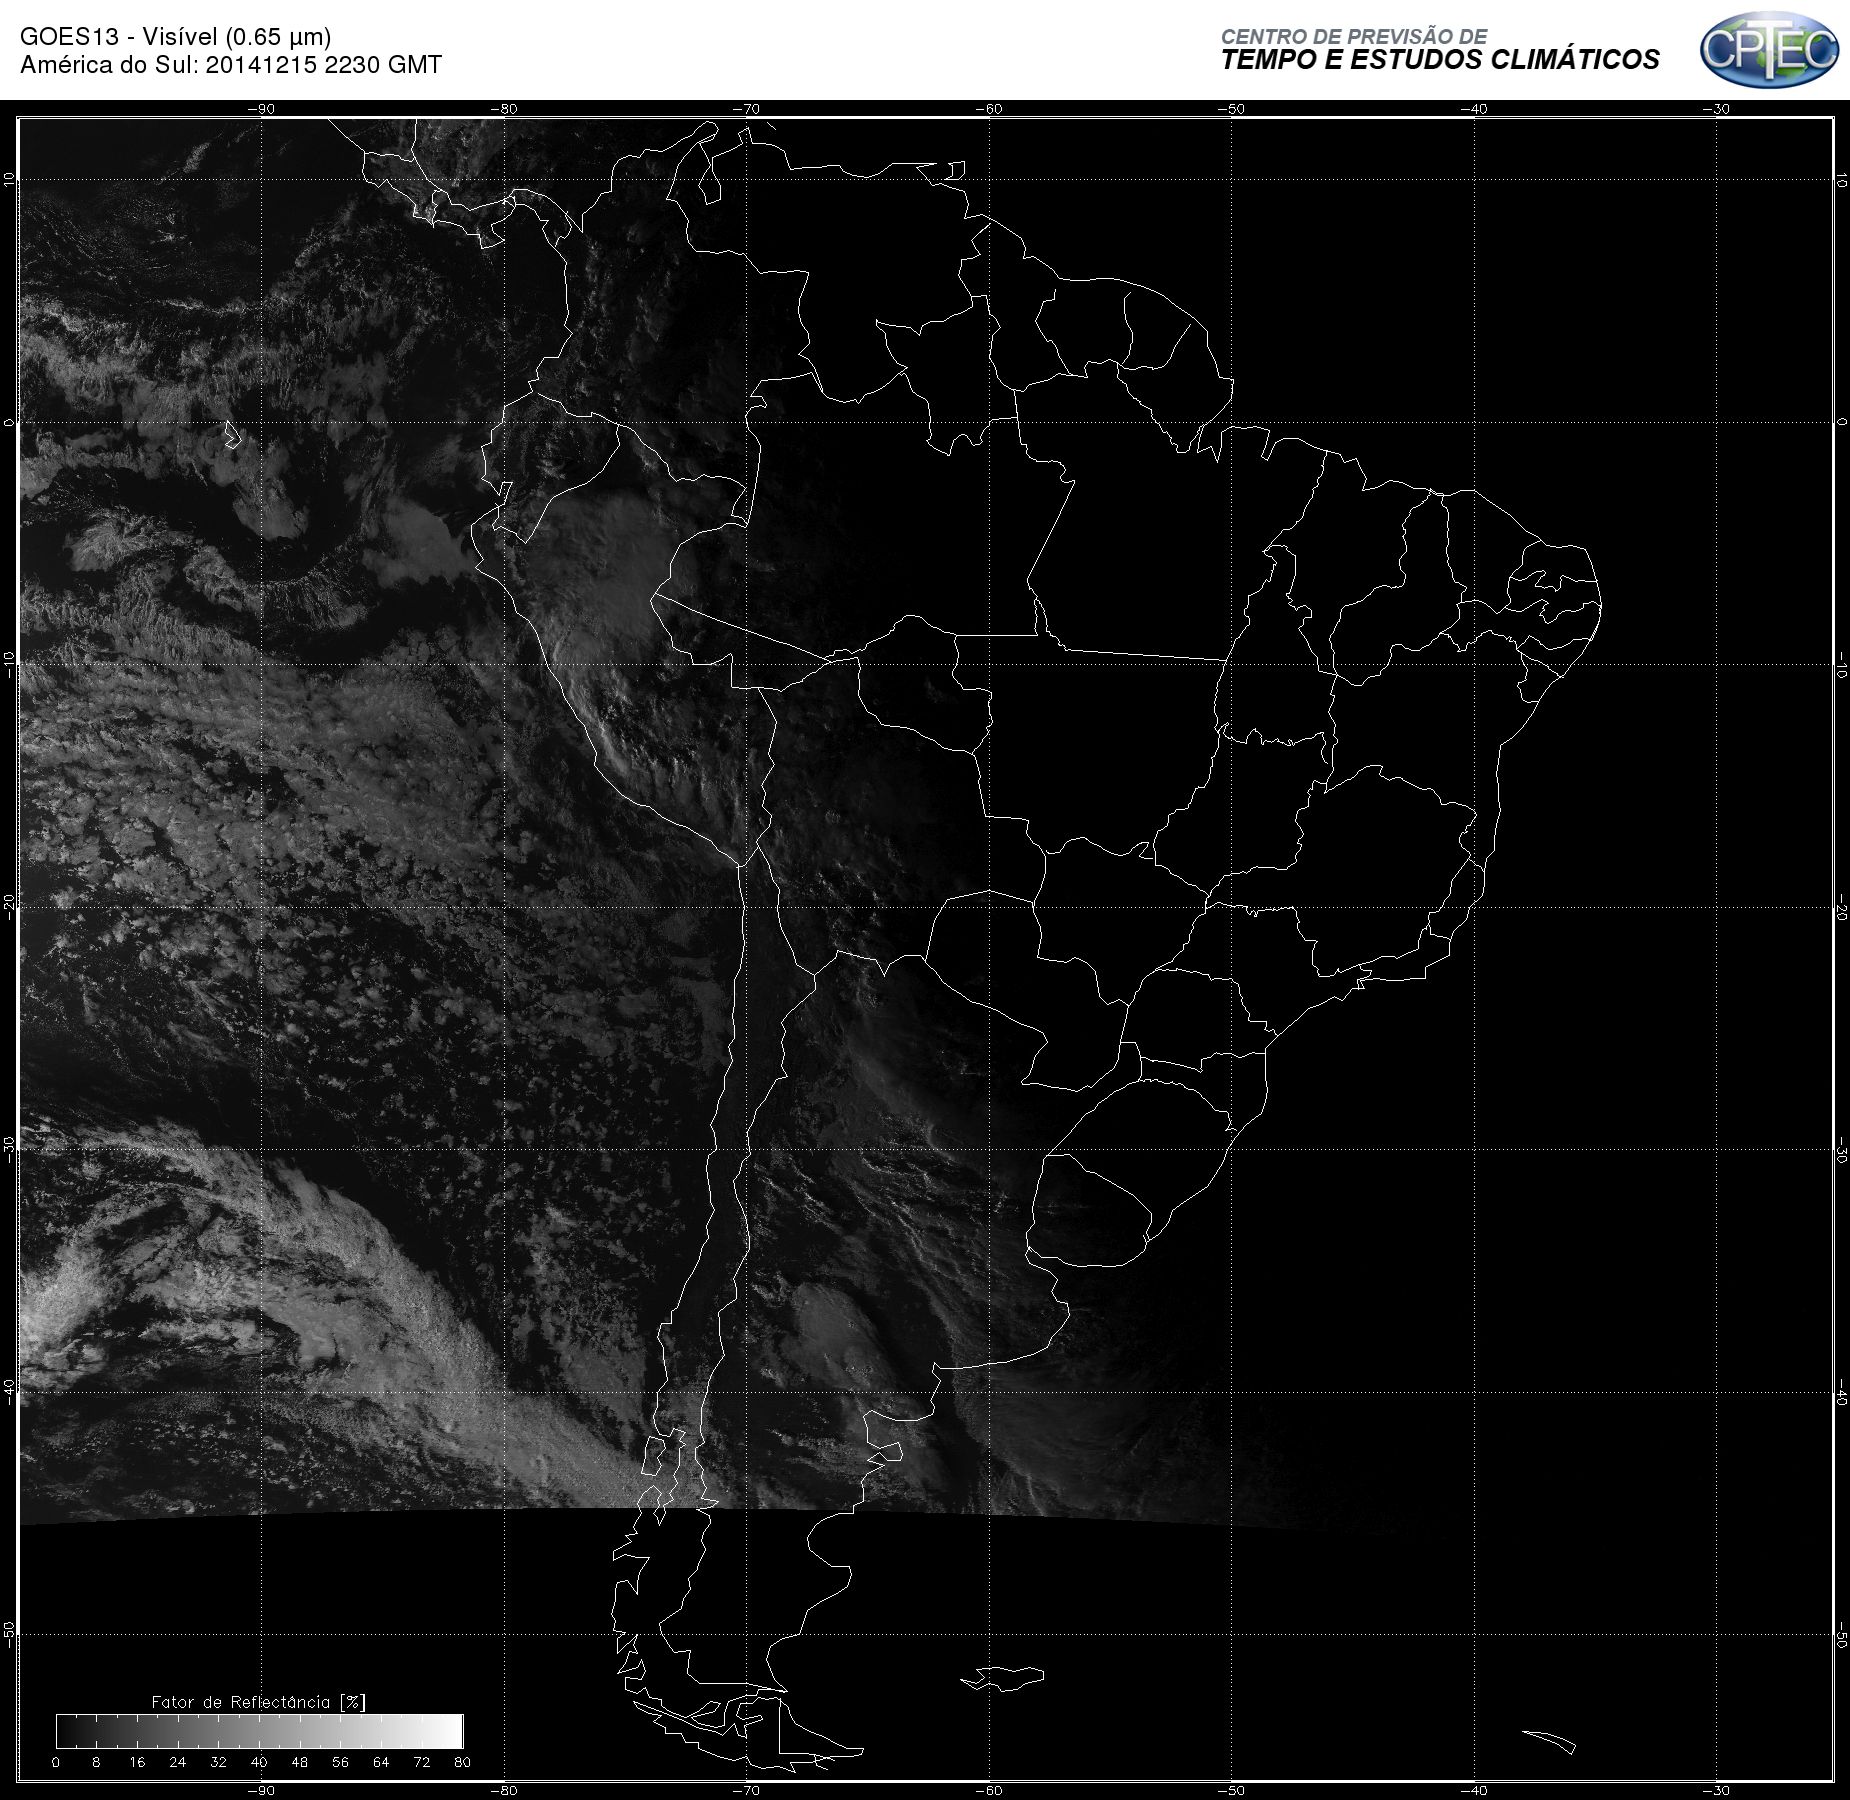This screenshot has height=1800, width=1850.
Task: Click the 'GOES13 - Visível (0.65 µm)' title
Action: tap(176, 38)
